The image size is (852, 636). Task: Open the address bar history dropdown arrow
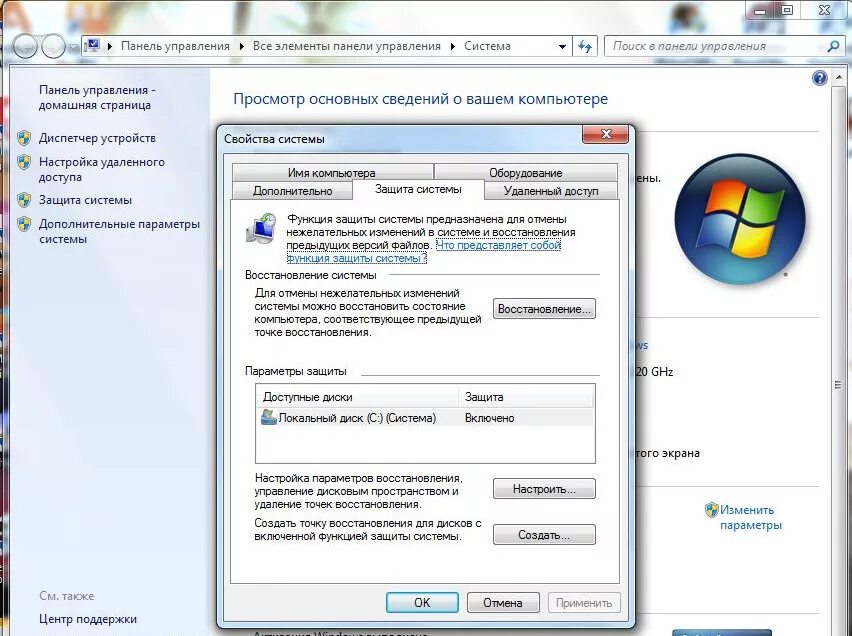pos(562,46)
